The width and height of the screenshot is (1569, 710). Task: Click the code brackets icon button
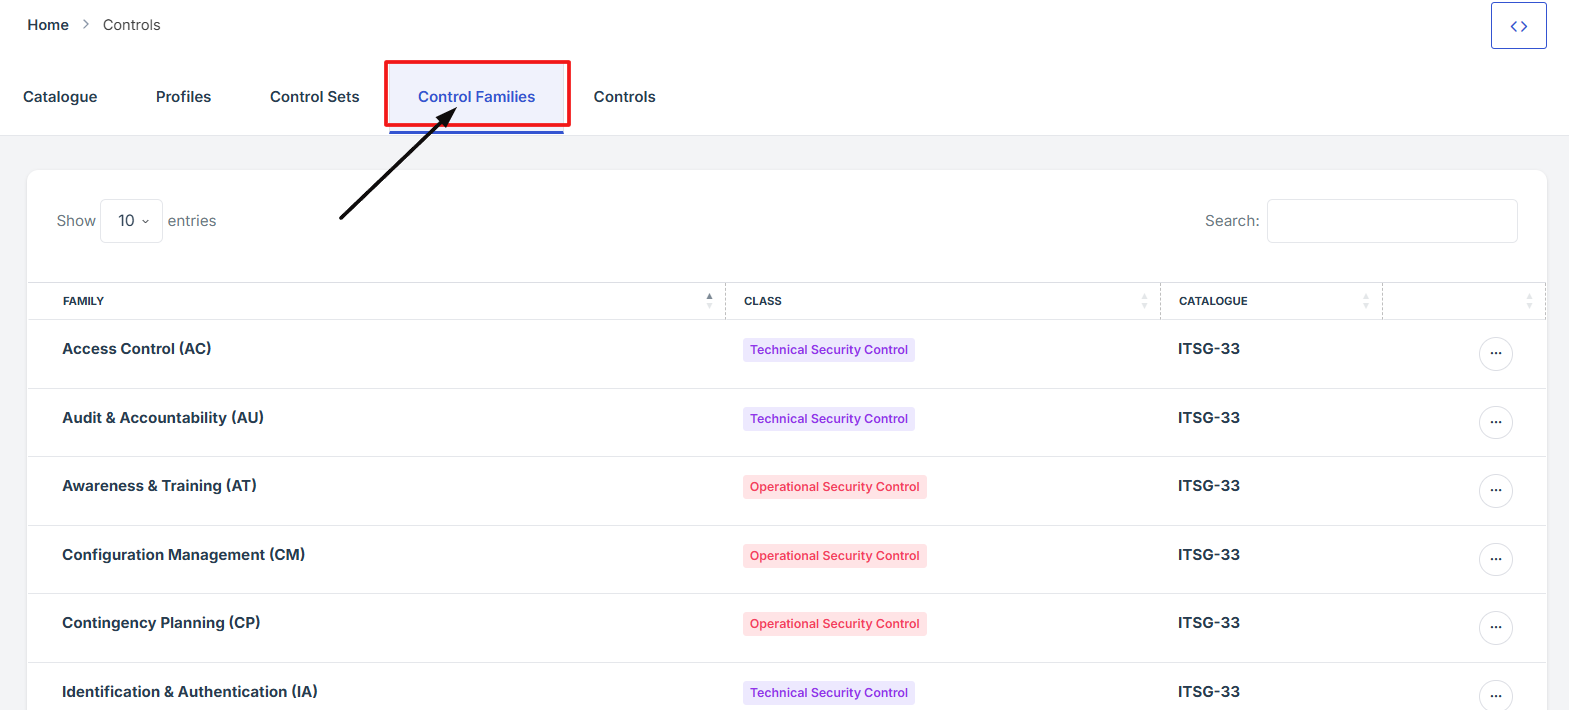(x=1518, y=26)
